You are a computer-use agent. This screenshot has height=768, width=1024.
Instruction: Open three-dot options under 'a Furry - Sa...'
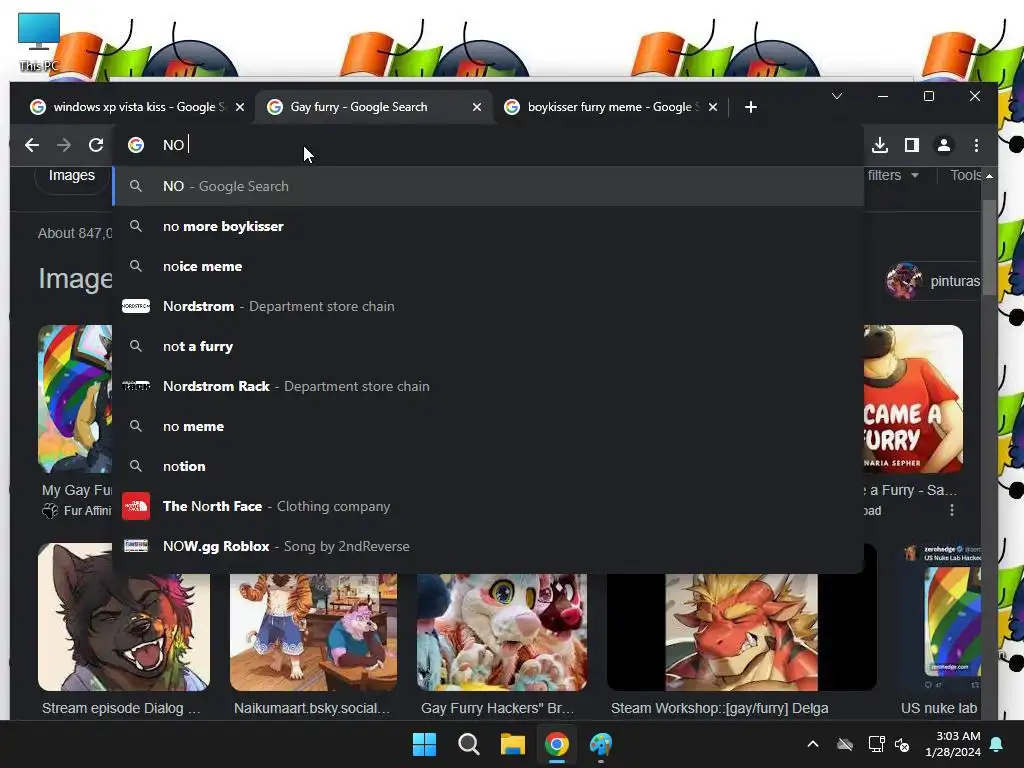pos(952,510)
